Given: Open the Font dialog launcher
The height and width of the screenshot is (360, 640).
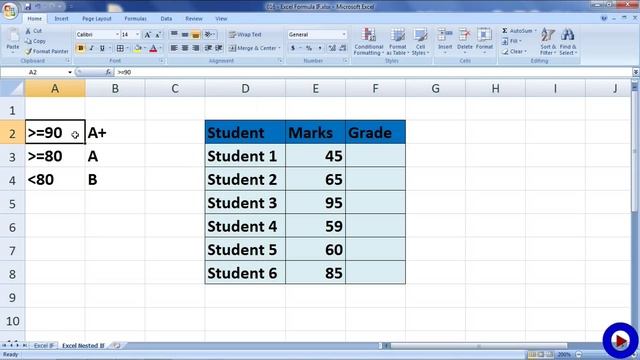Looking at the screenshot, I should (x=162, y=61).
